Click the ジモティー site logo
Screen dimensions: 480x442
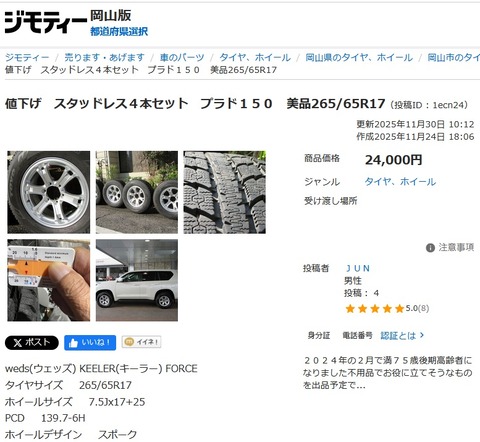point(45,22)
